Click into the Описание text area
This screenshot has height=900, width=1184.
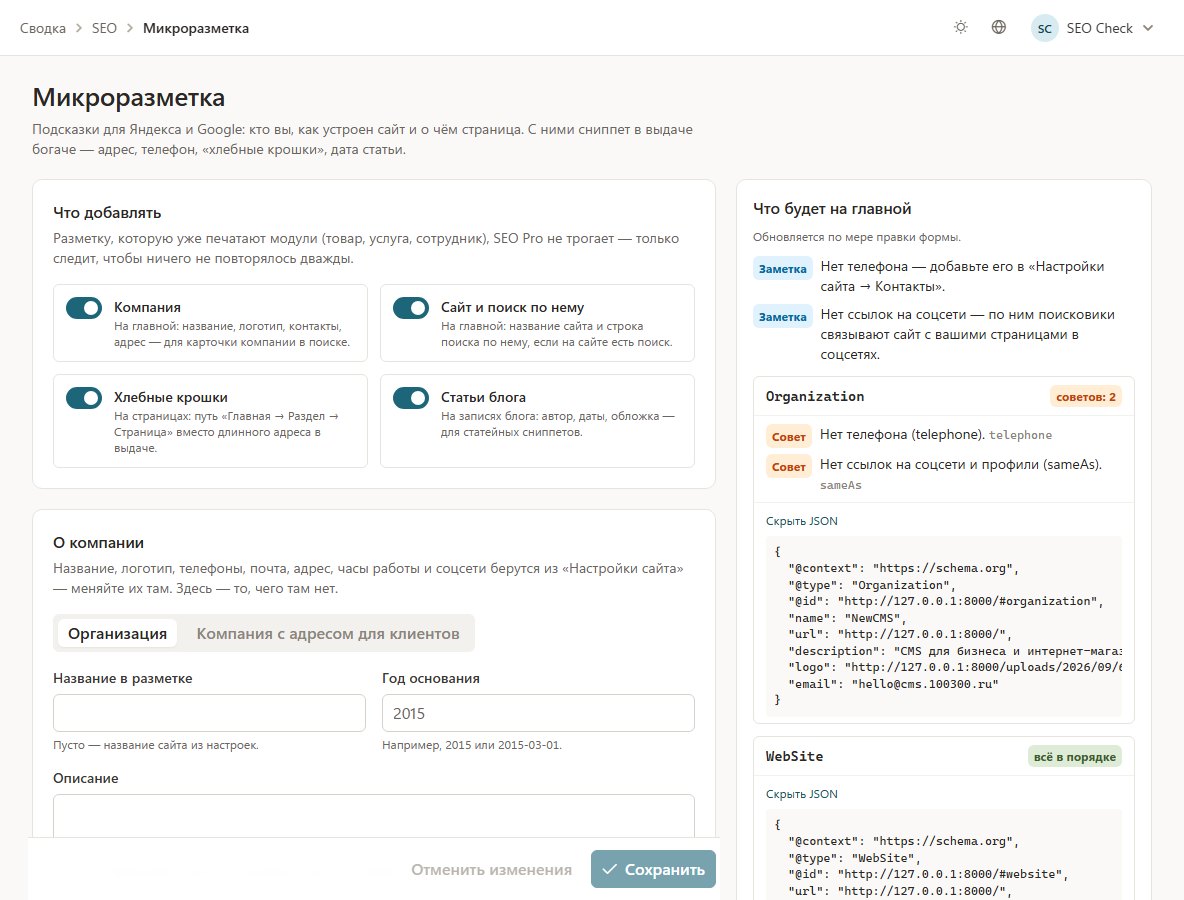pyautogui.click(x=374, y=815)
